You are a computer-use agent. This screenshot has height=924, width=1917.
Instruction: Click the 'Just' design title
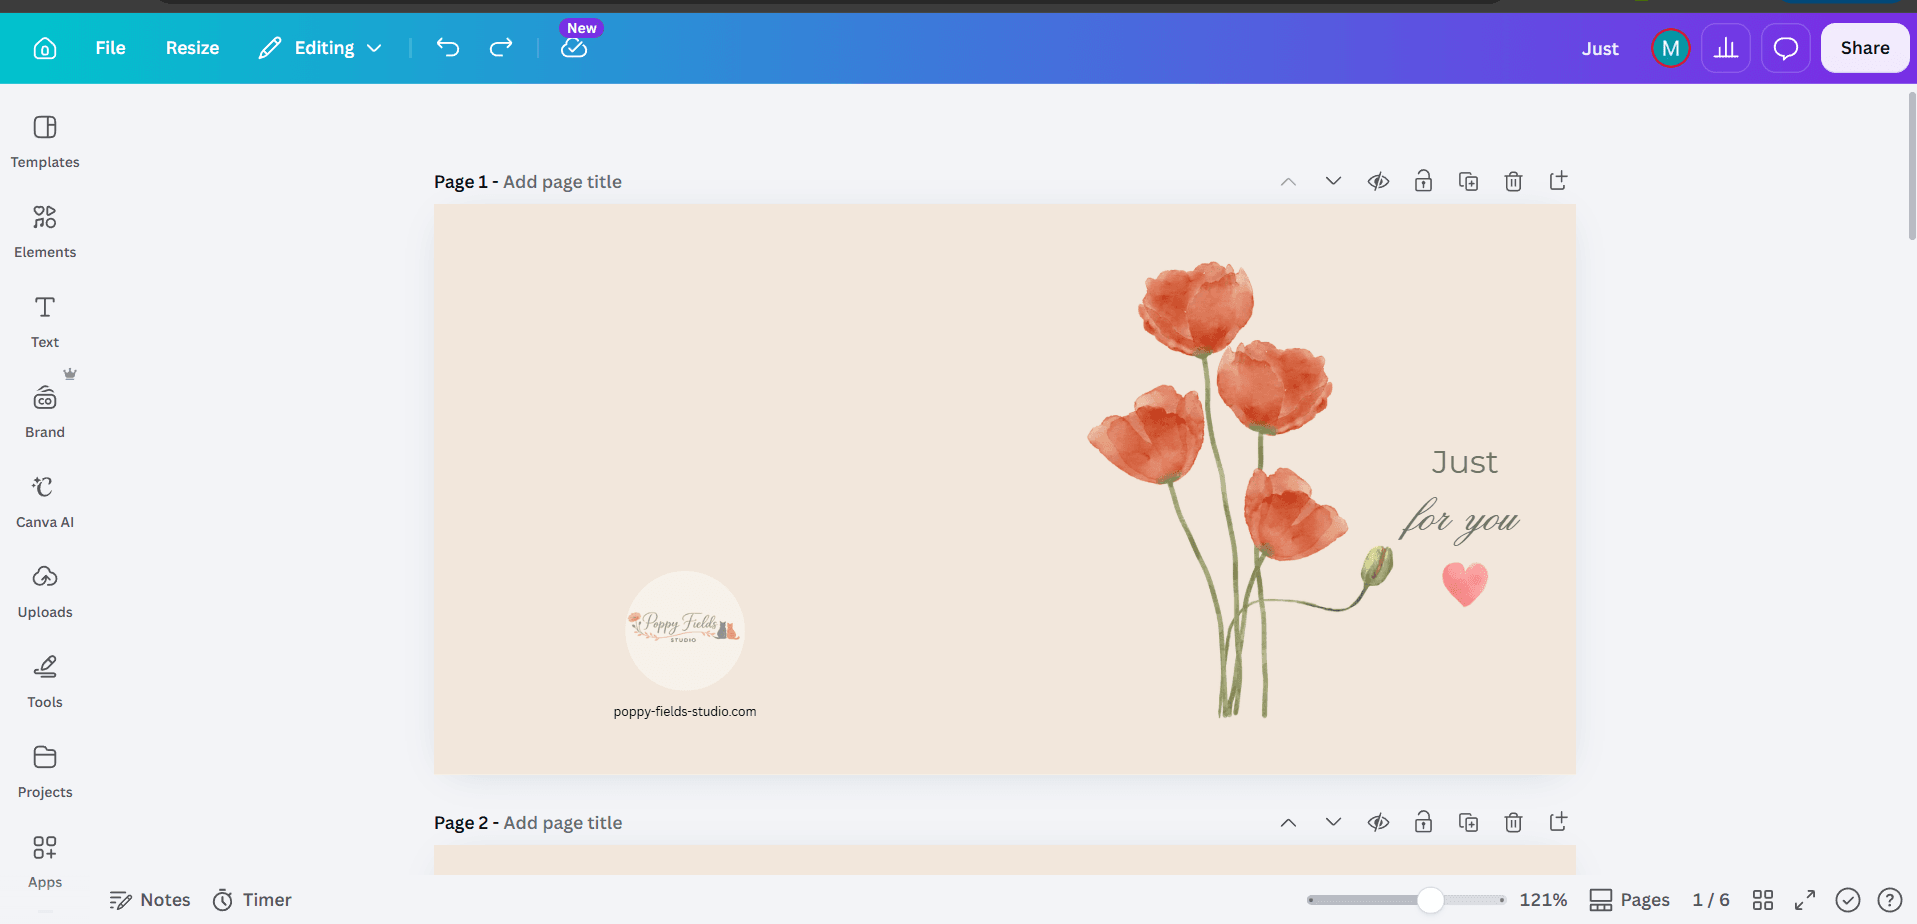[1600, 48]
